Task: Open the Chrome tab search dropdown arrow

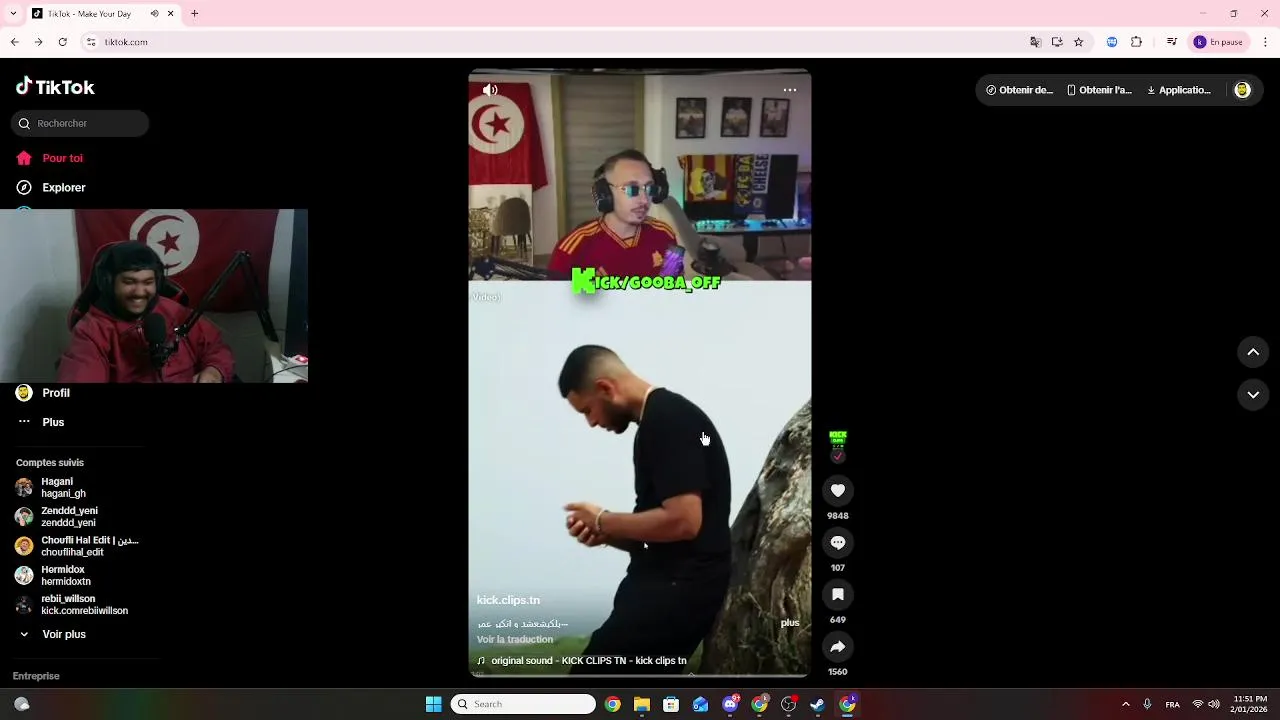Action: [x=12, y=14]
